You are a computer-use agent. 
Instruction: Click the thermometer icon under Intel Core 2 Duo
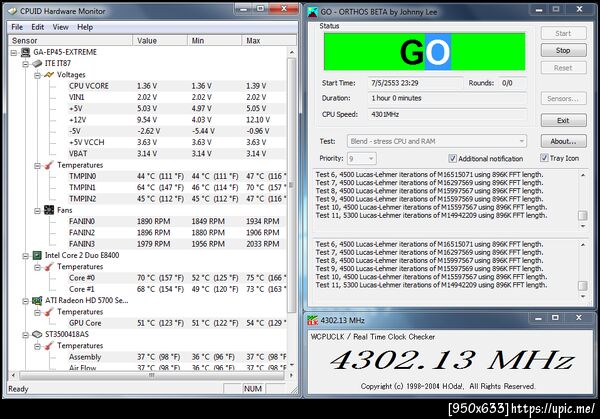click(x=49, y=267)
